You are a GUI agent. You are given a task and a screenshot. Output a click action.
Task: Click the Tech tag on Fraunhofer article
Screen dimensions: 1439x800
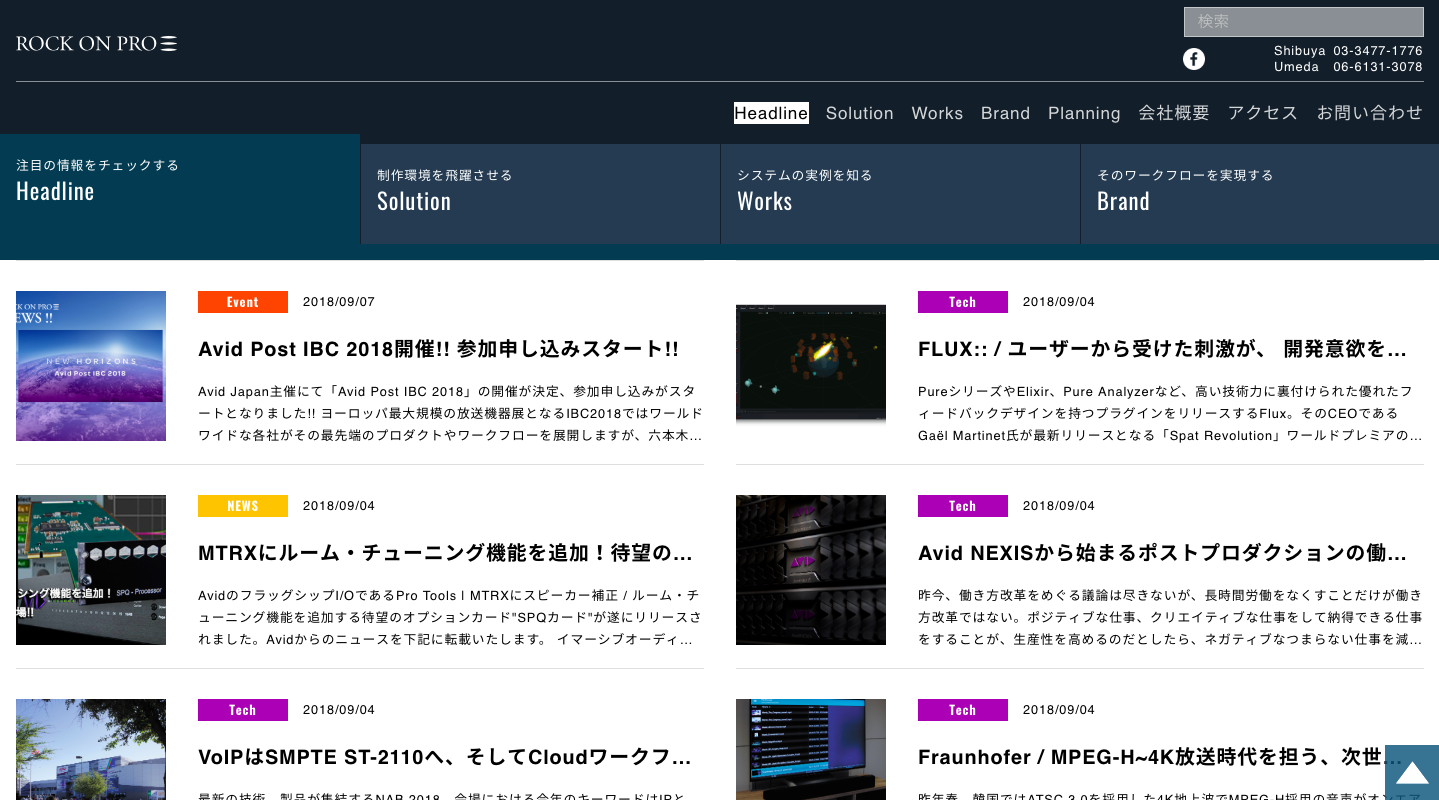tap(963, 710)
